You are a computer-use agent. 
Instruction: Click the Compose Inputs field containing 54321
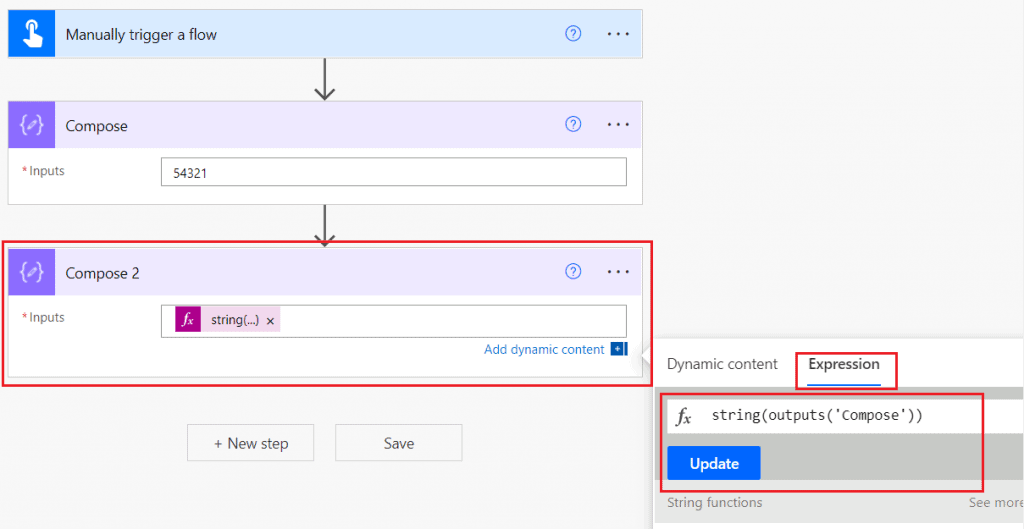pos(394,172)
